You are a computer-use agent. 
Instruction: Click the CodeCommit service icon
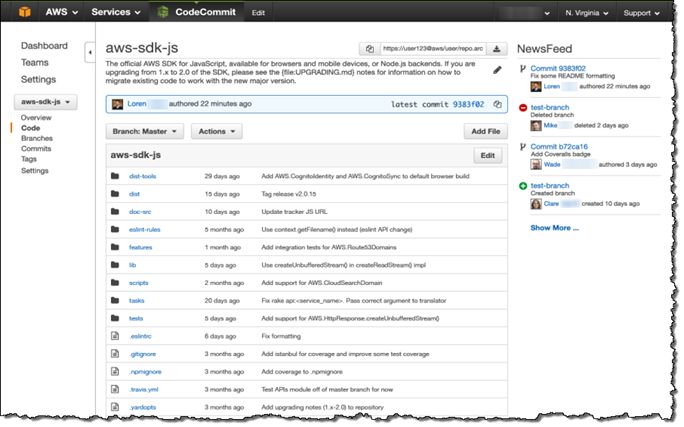[163, 12]
